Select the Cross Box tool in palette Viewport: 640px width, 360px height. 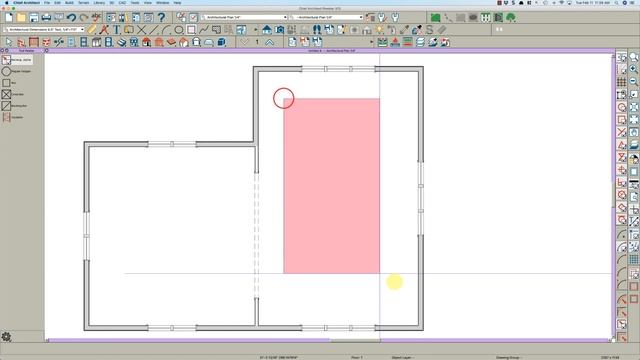pos(13,94)
